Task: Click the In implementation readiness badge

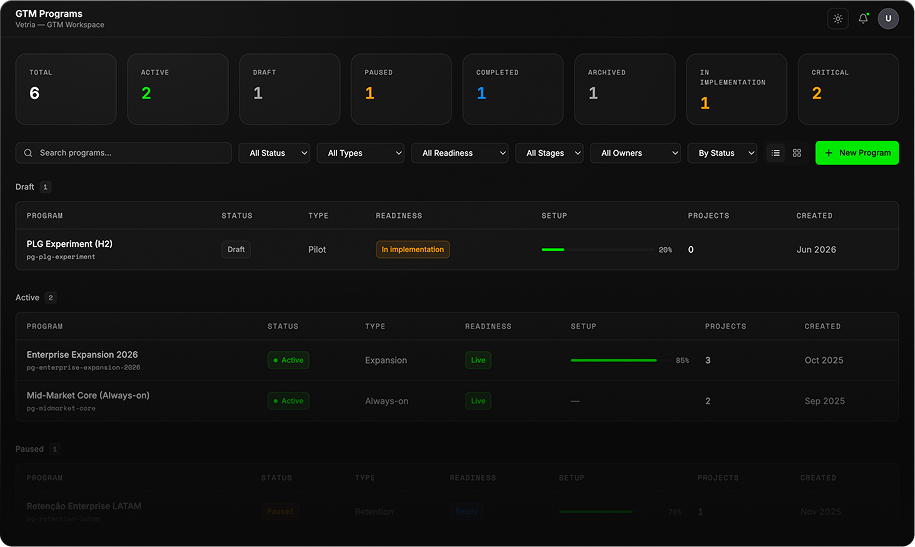Action: pos(413,249)
